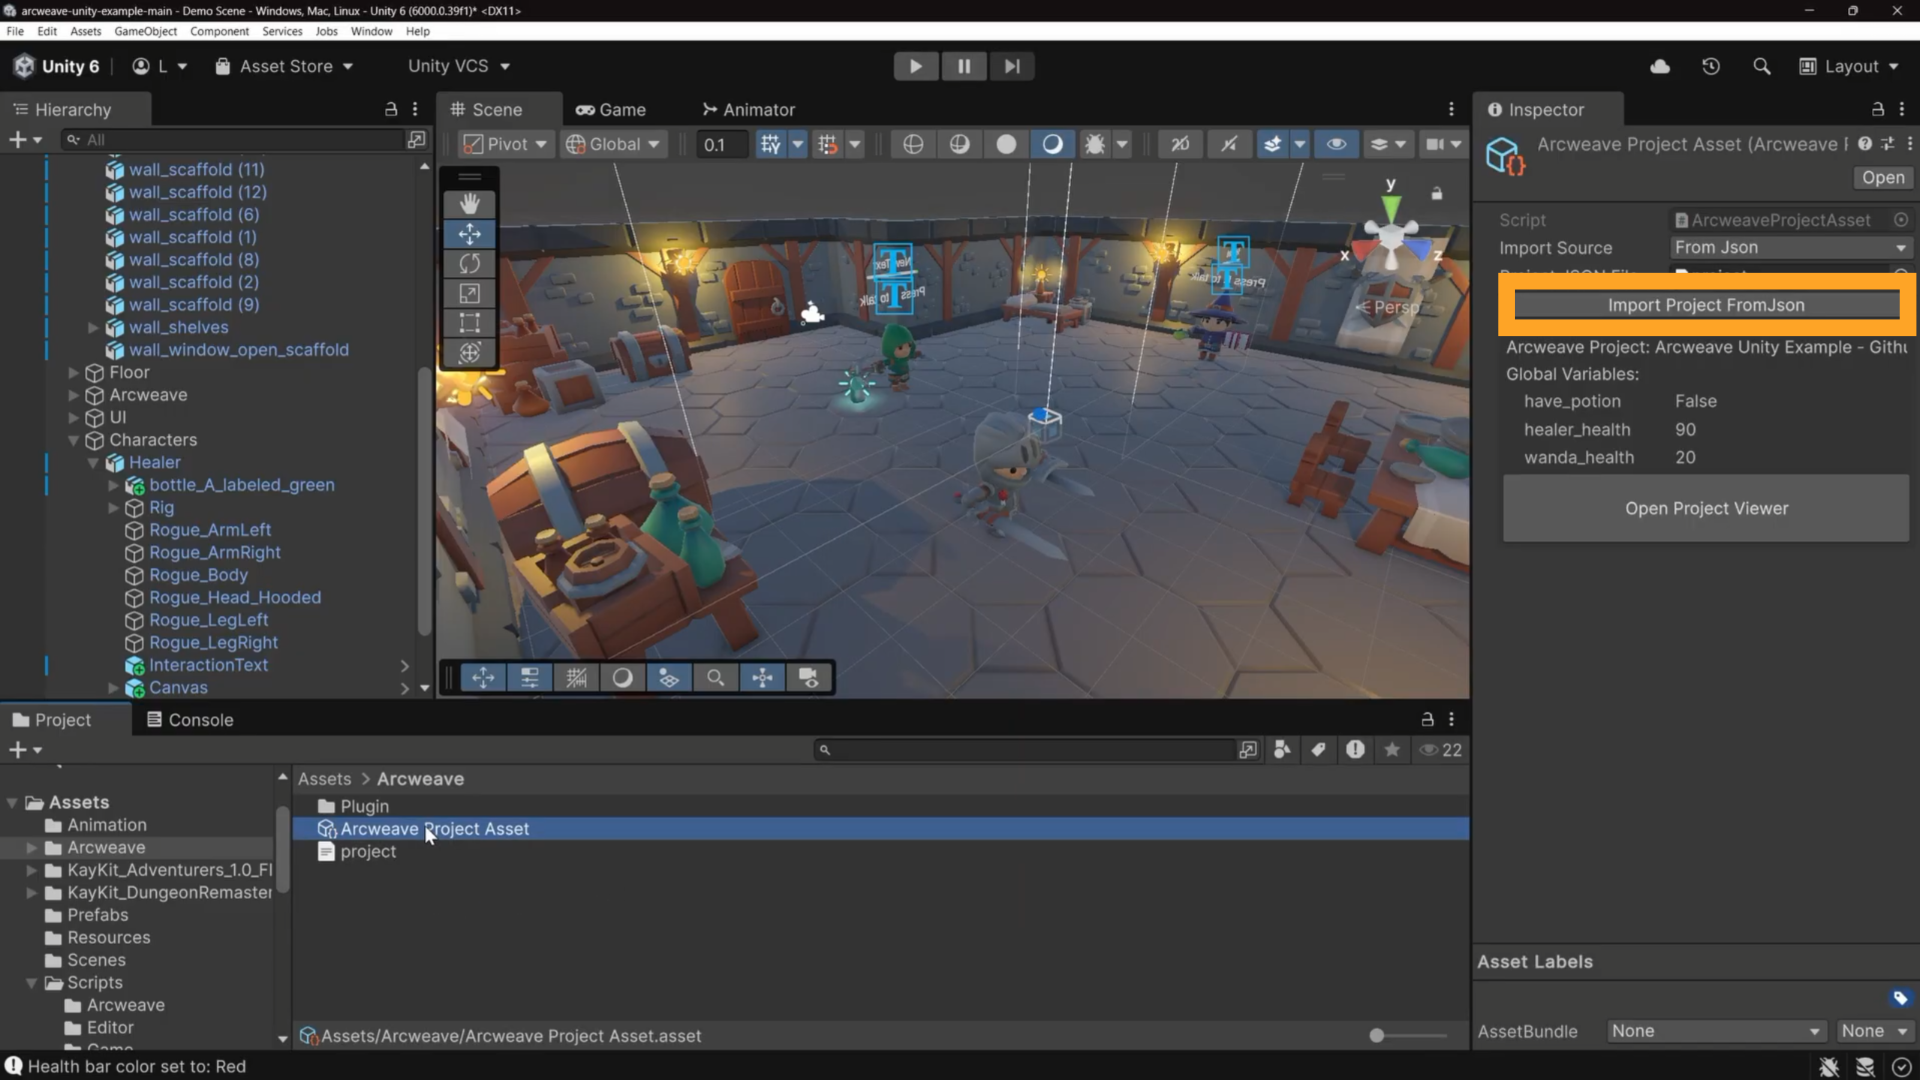Select the Hand view tool
The height and width of the screenshot is (1080, 1920).
[x=469, y=204]
